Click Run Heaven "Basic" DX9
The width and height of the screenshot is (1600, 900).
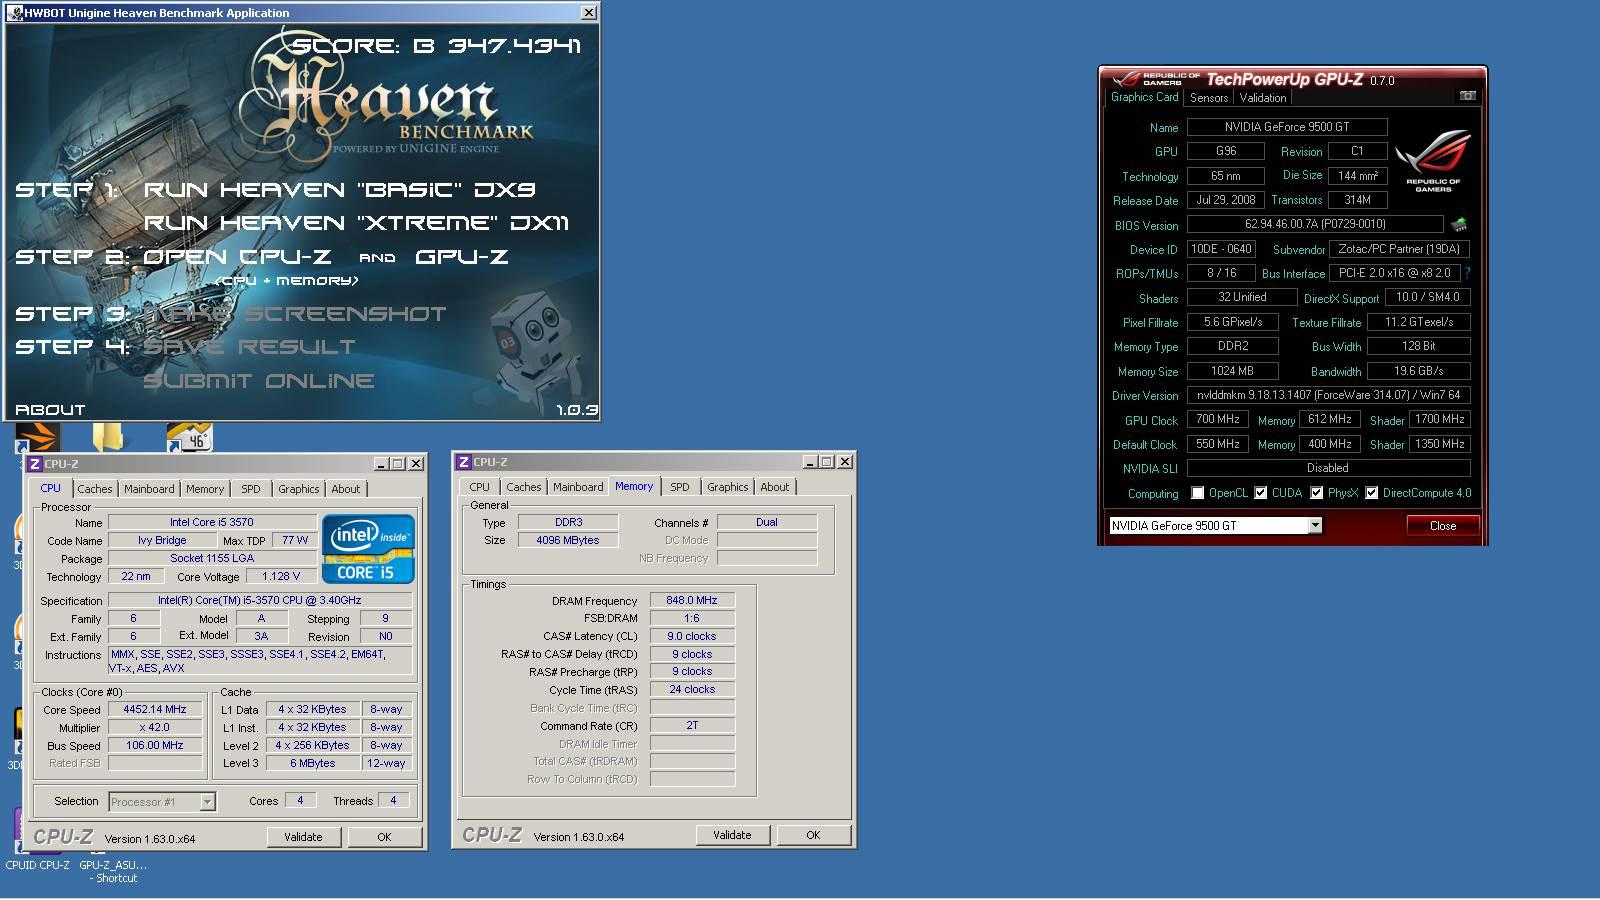[x=340, y=189]
